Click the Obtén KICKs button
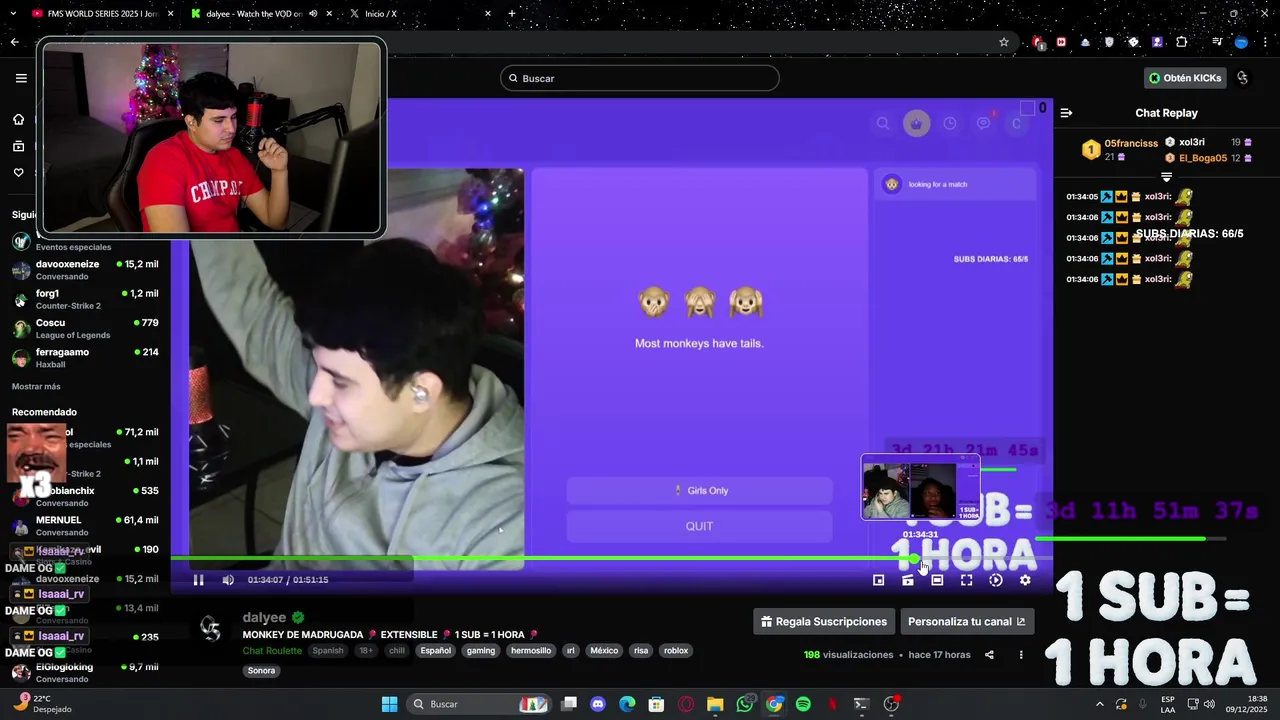 tap(1185, 78)
